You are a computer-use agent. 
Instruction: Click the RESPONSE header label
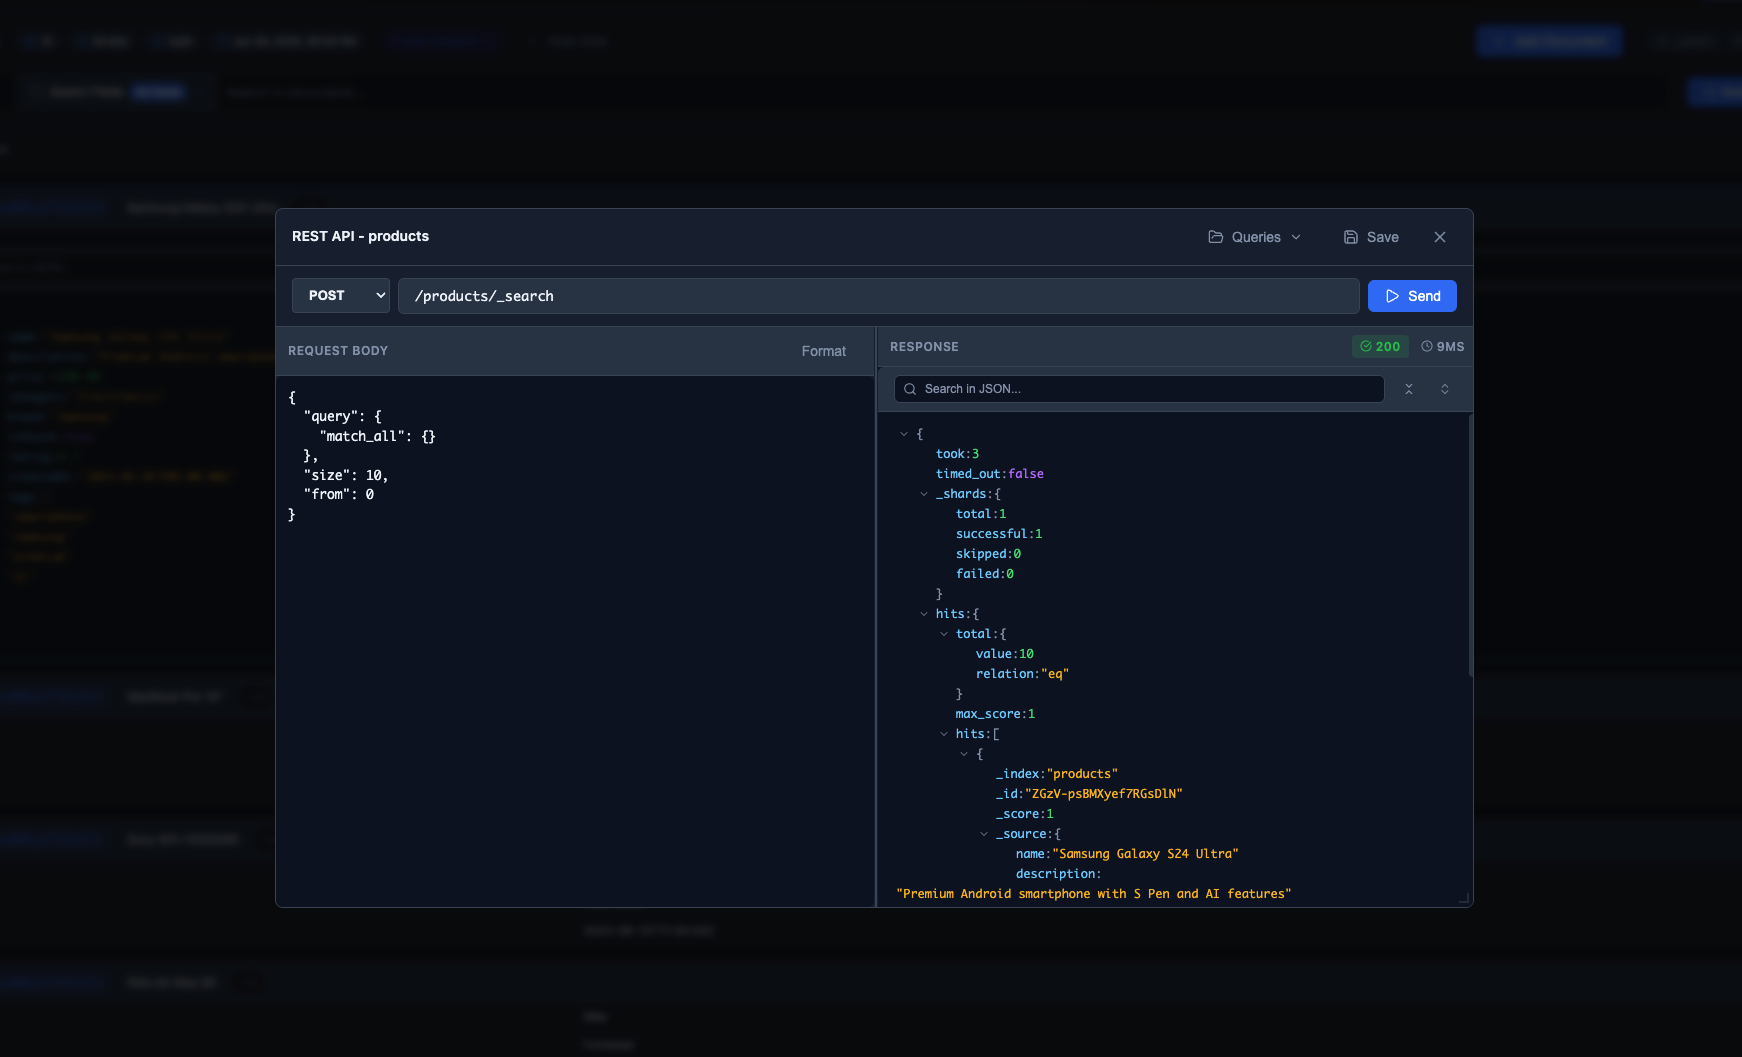point(924,347)
